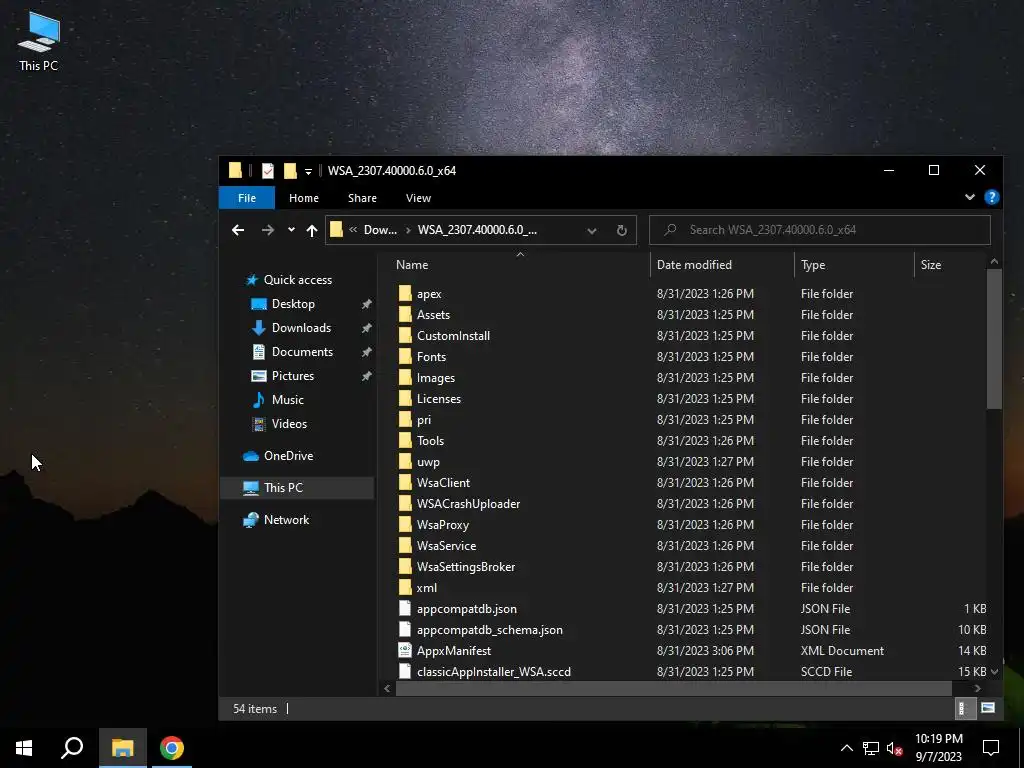The image size is (1024, 768).
Task: Open the Windows Start menu
Action: point(24,748)
